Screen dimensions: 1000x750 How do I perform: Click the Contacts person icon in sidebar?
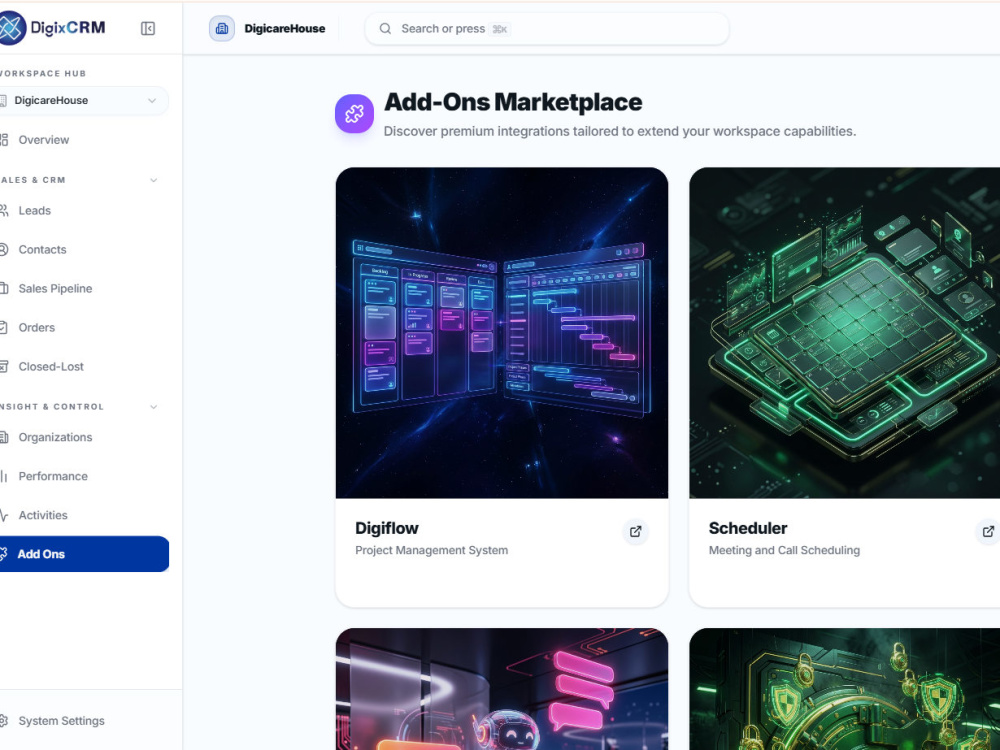4,249
